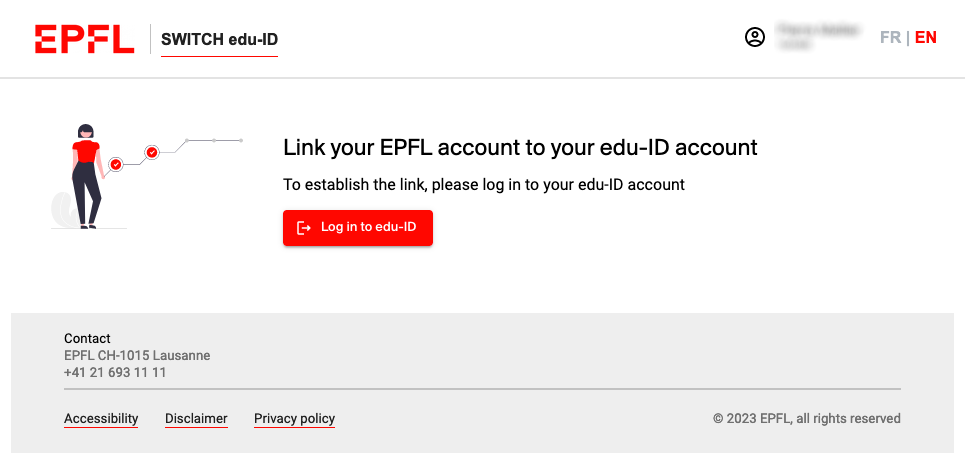
Task: Open the SWITCH edu-ID header tab
Action: [219, 40]
